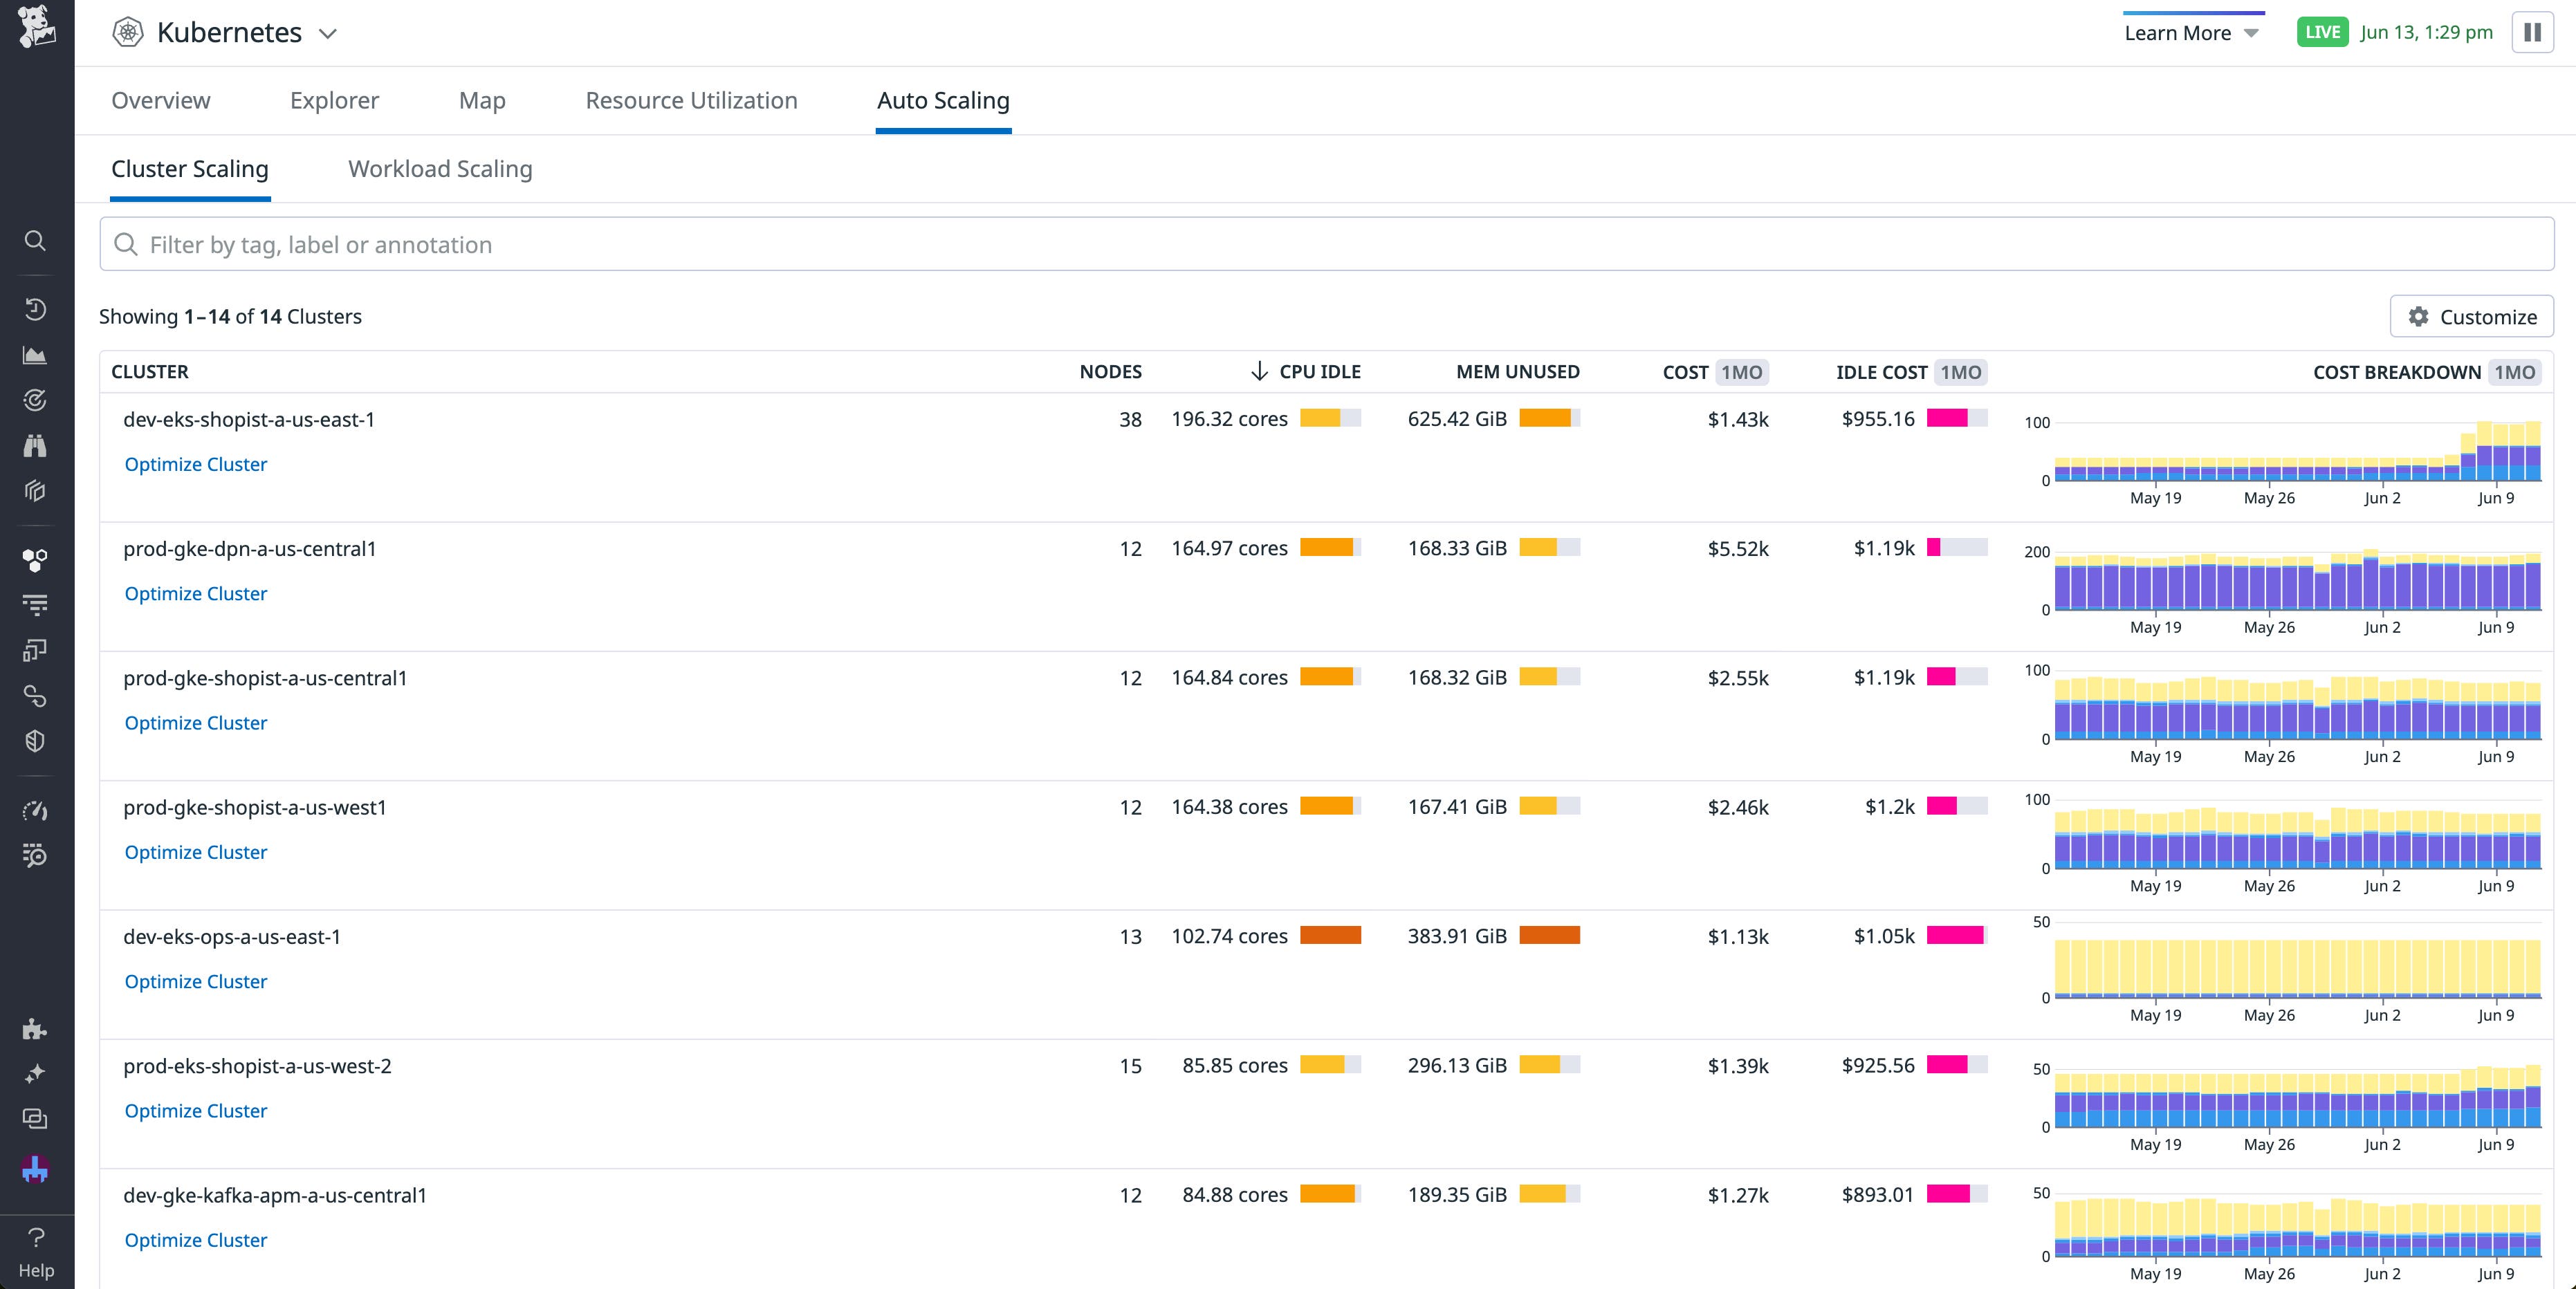Viewport: 2576px width, 1289px height.
Task: Open the Customize settings button
Action: coord(2471,317)
